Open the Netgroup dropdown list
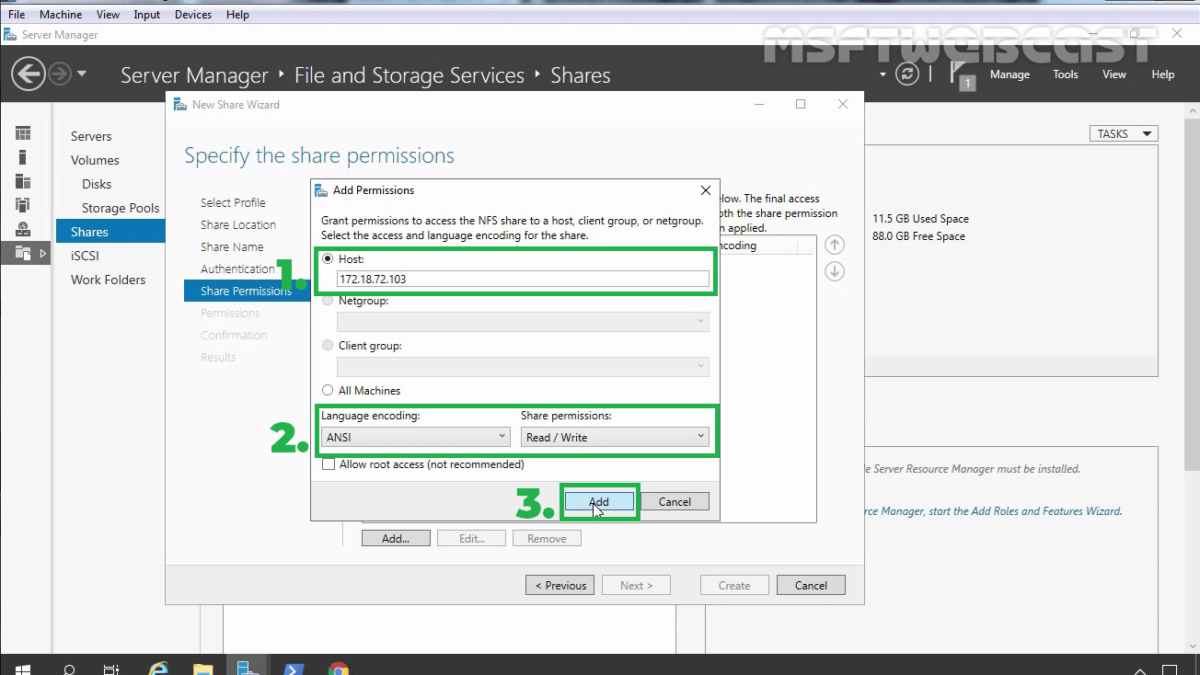The height and width of the screenshot is (675, 1200). (x=523, y=322)
